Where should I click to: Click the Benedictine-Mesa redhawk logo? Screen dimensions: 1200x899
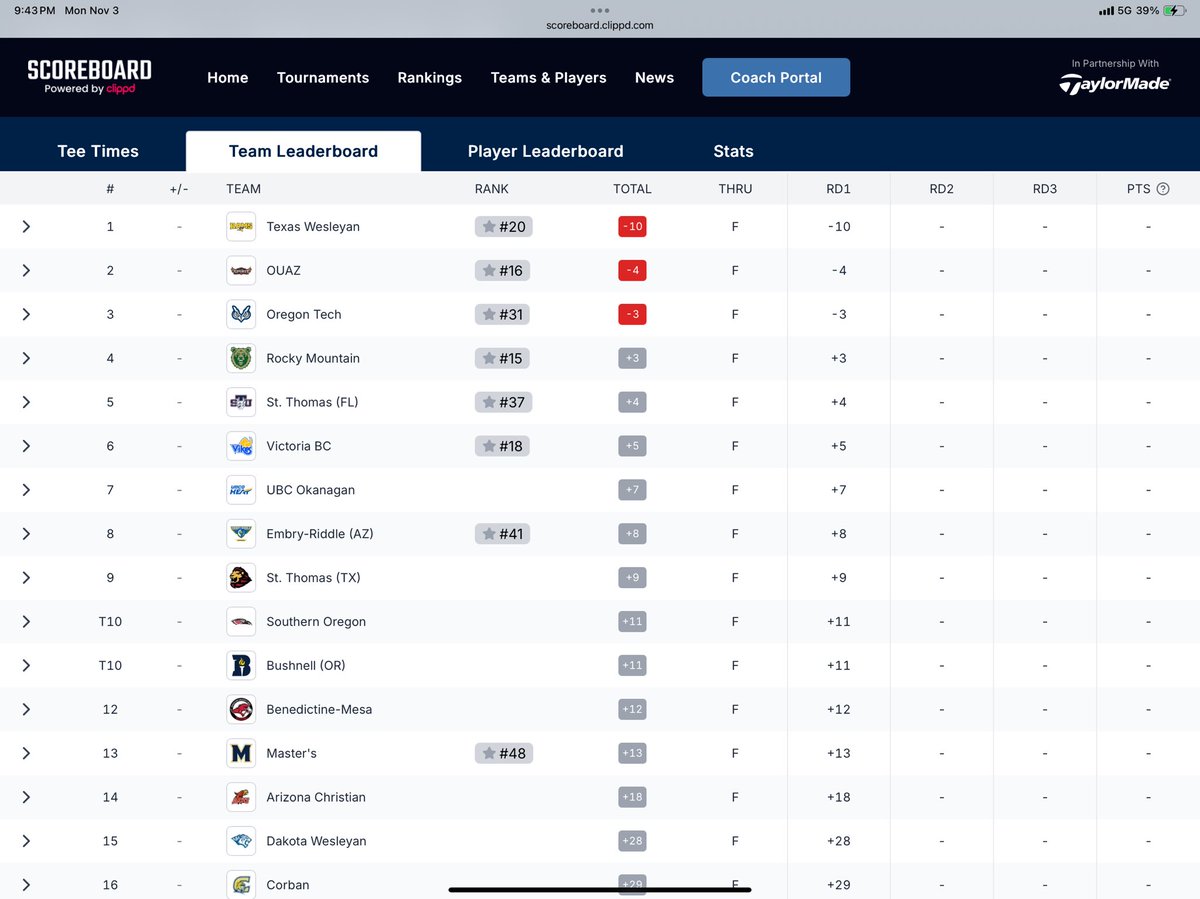(241, 710)
